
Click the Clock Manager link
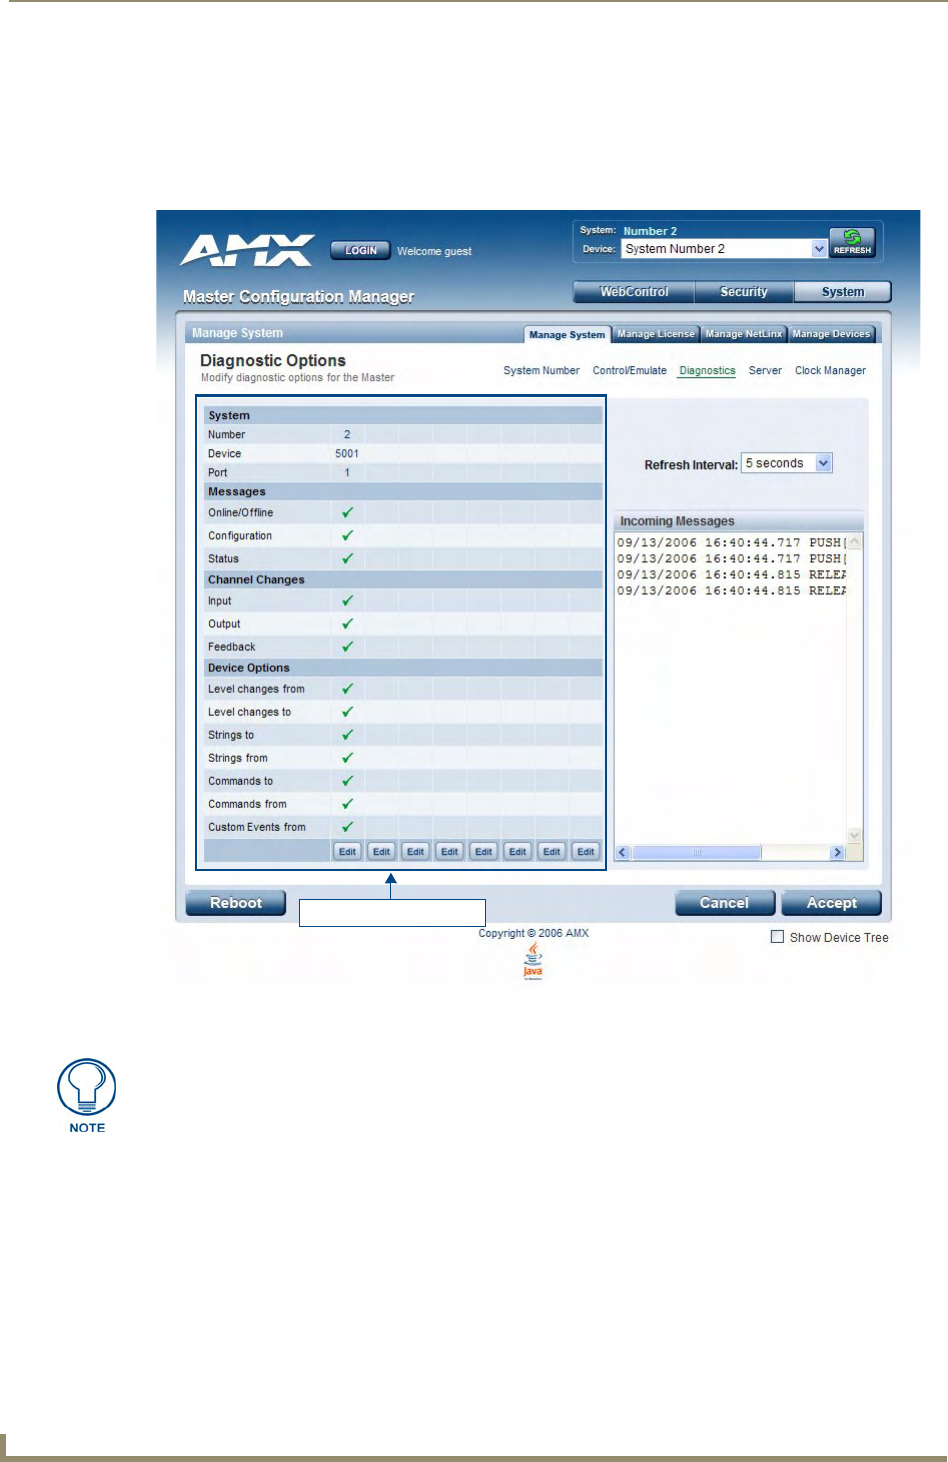(830, 370)
